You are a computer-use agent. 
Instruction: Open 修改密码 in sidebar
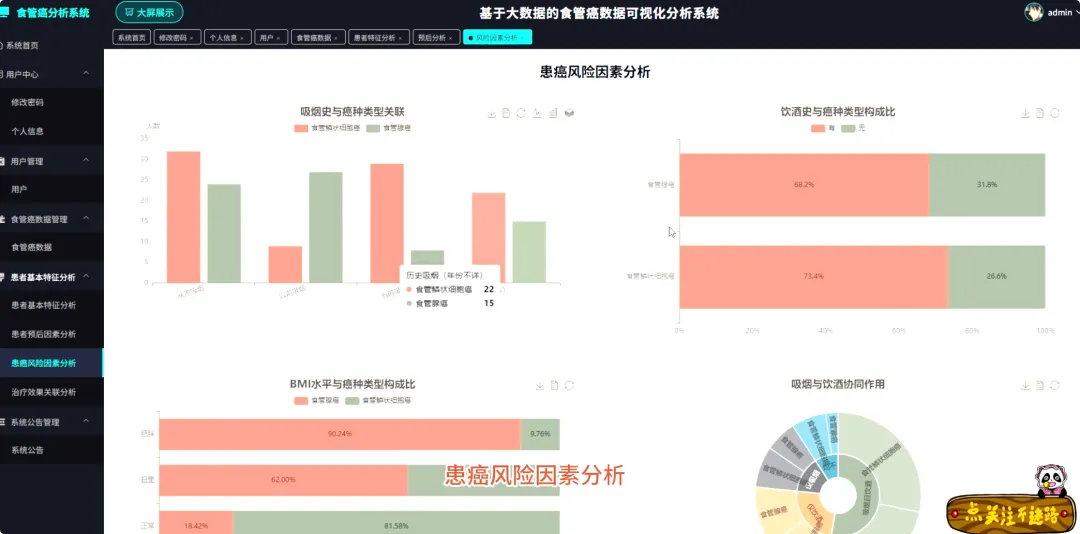(52, 102)
